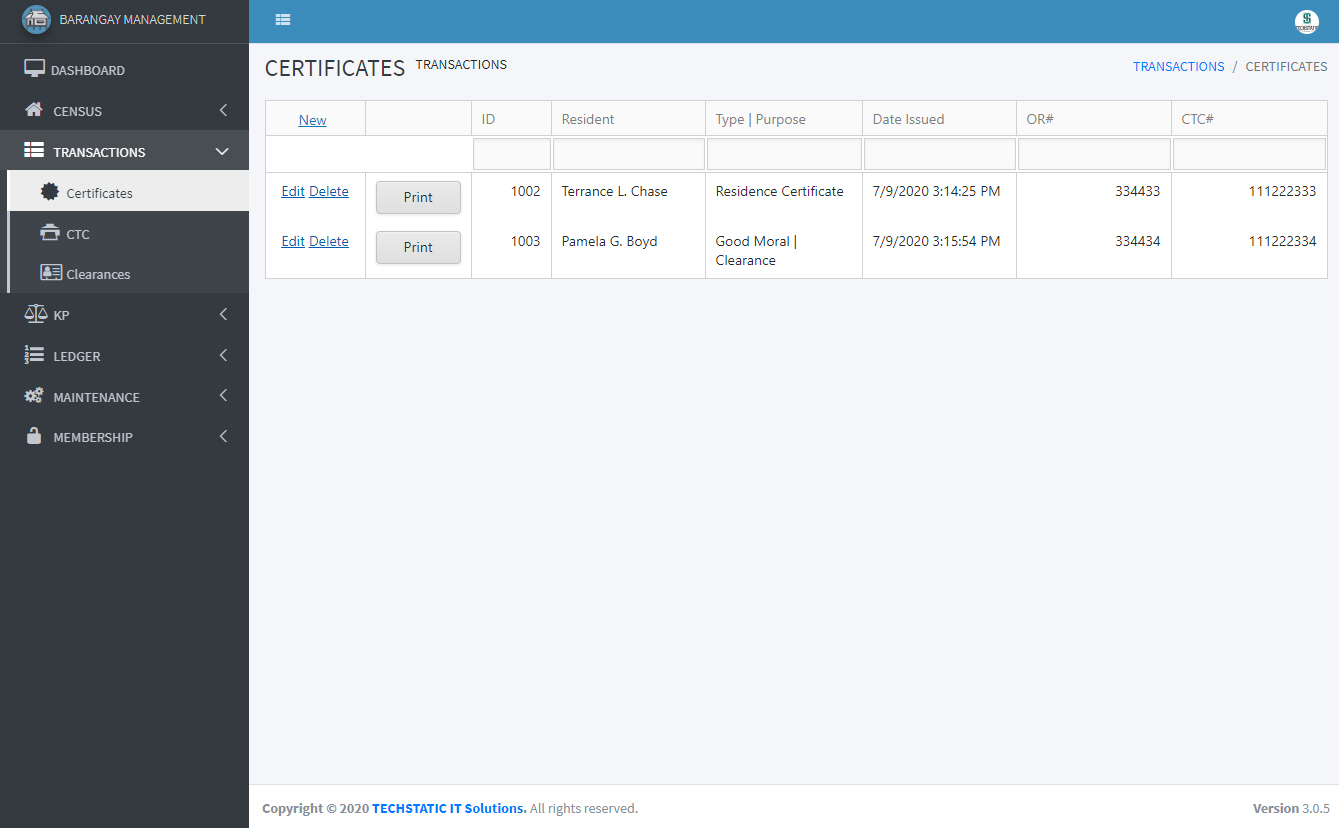Expand the Membership menu chevron
This screenshot has height=828, width=1339.
(x=223, y=437)
